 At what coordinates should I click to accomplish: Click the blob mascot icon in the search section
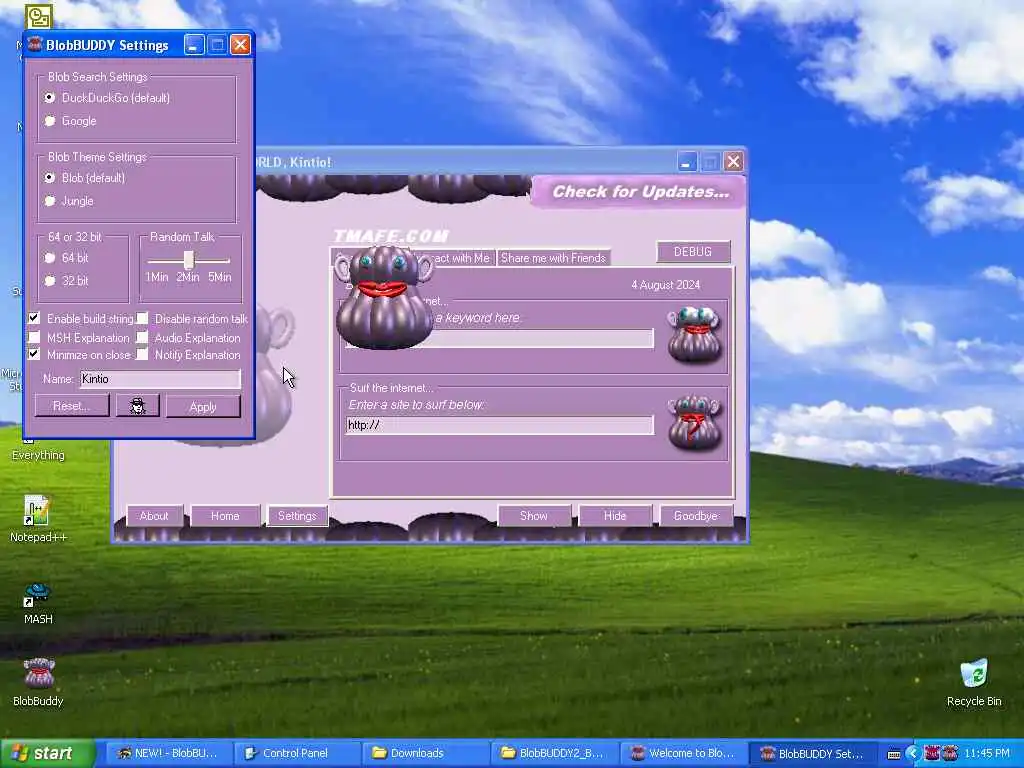tap(694, 334)
